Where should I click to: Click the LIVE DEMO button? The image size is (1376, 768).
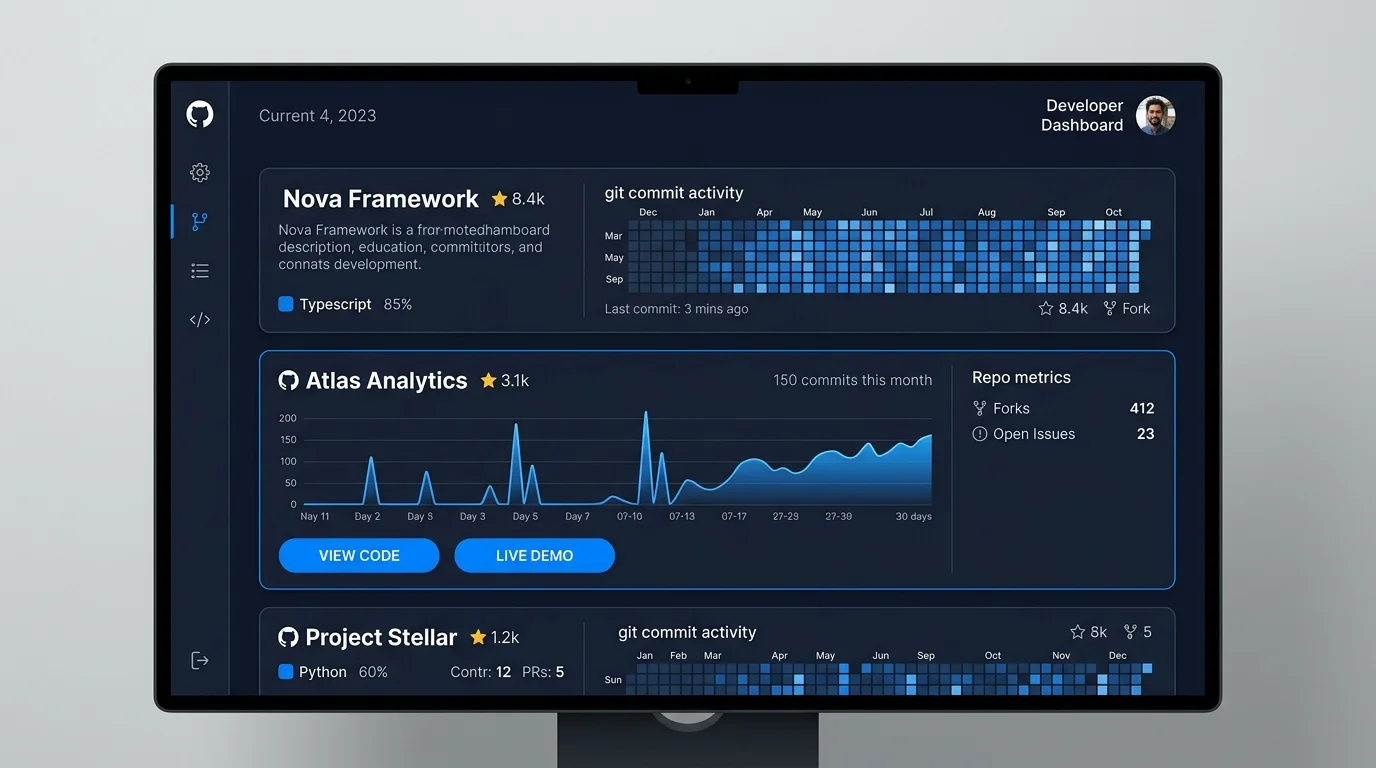(535, 555)
